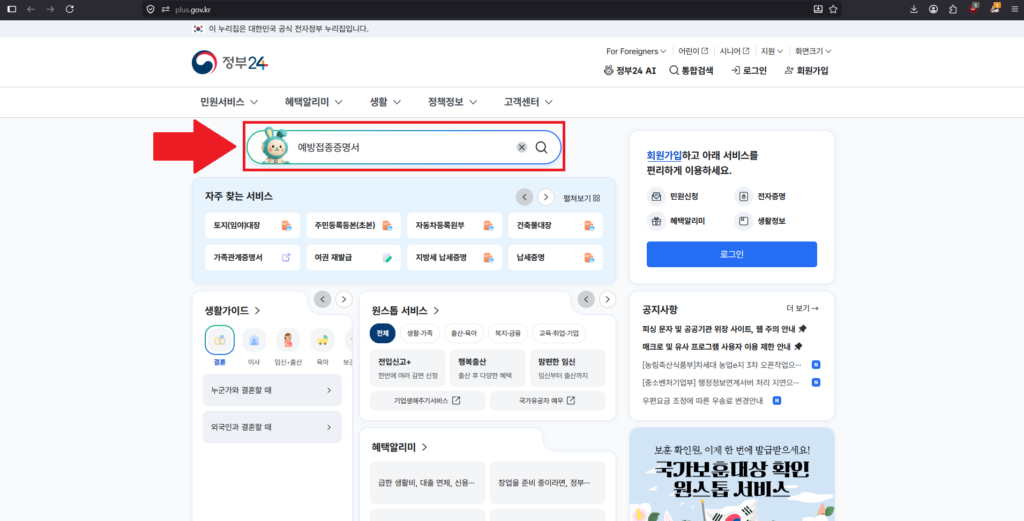Open browser account profile icon
Image resolution: width=1024 pixels, height=521 pixels.
933,9
